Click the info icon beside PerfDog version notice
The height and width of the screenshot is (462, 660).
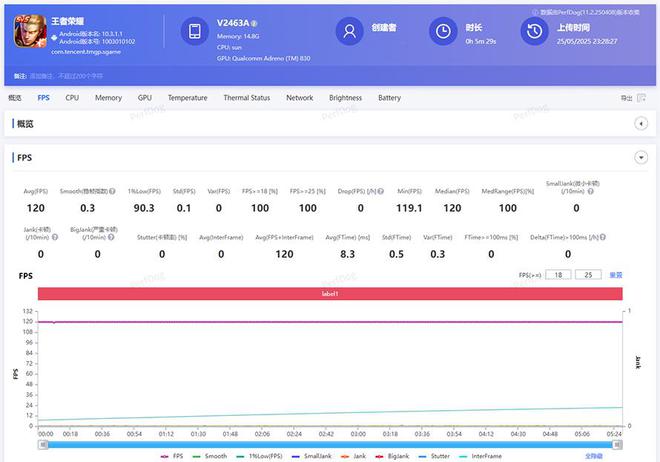pos(535,12)
